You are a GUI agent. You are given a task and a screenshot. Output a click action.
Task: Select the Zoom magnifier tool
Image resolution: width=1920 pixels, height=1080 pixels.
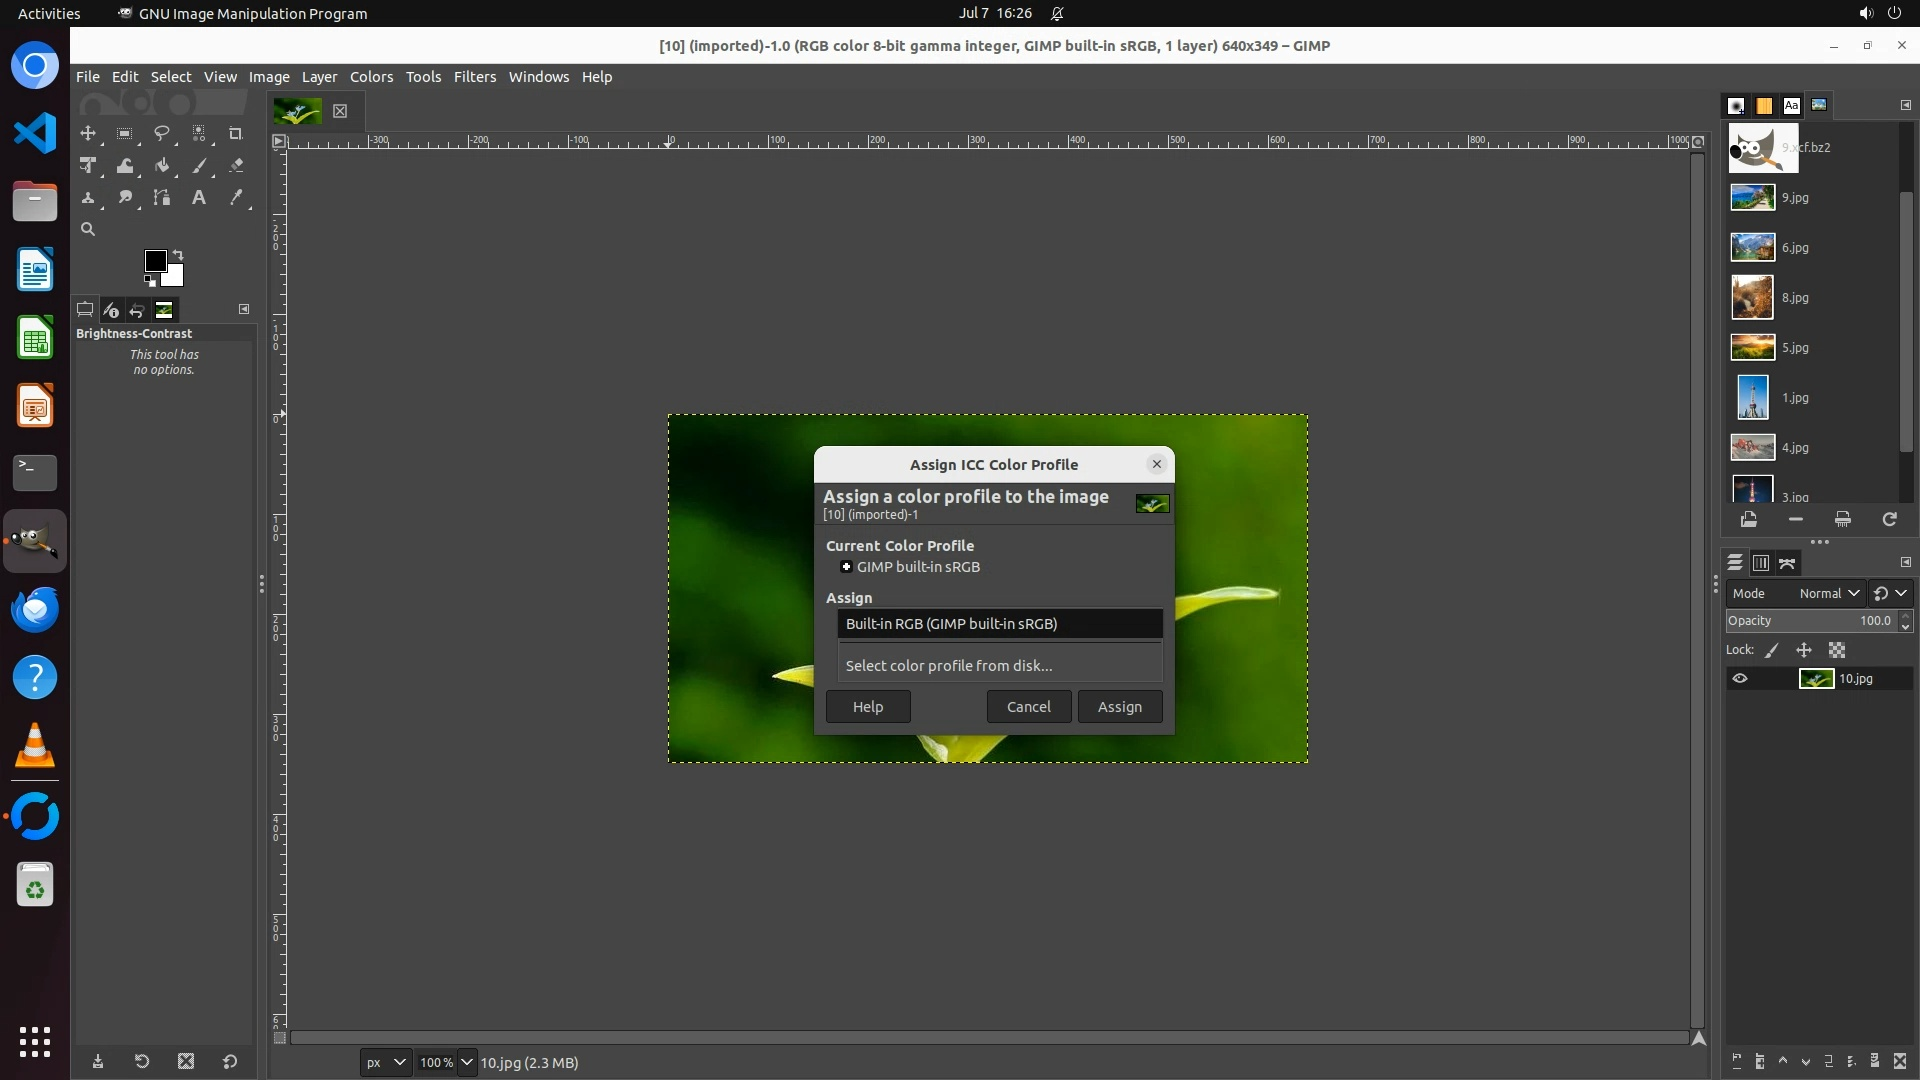[88, 230]
